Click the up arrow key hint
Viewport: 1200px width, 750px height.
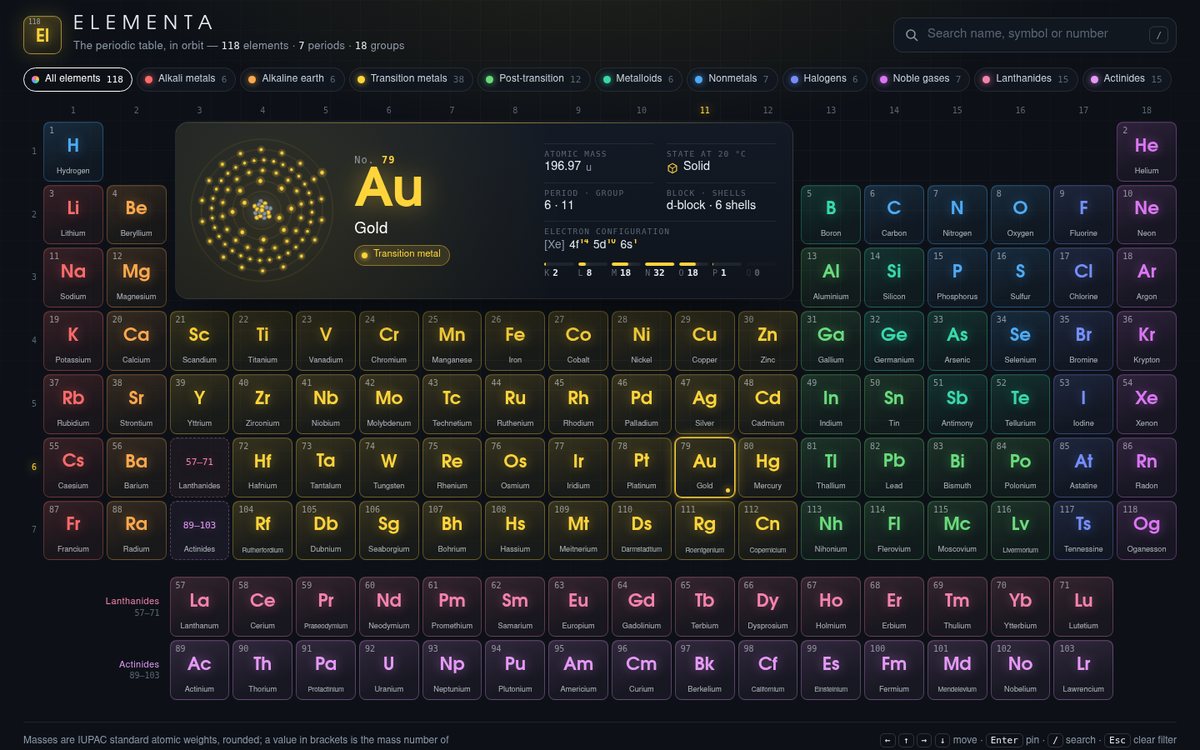[906, 740]
